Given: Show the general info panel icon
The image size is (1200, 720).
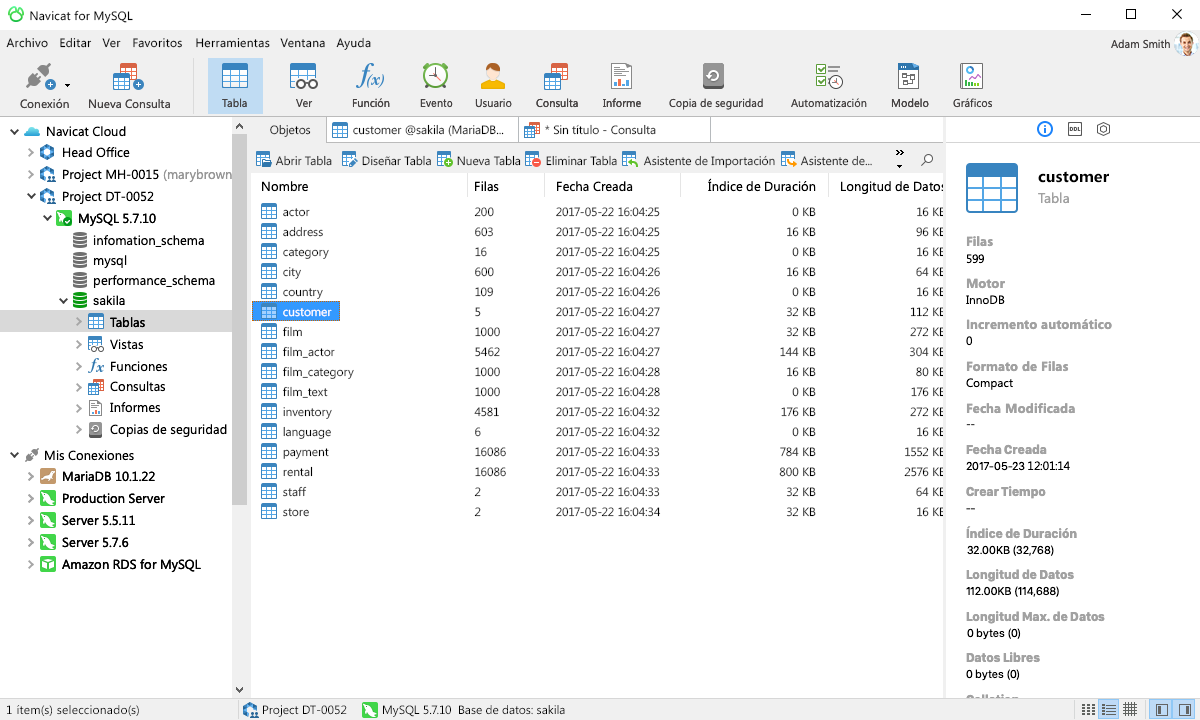Looking at the screenshot, I should pos(1045,129).
